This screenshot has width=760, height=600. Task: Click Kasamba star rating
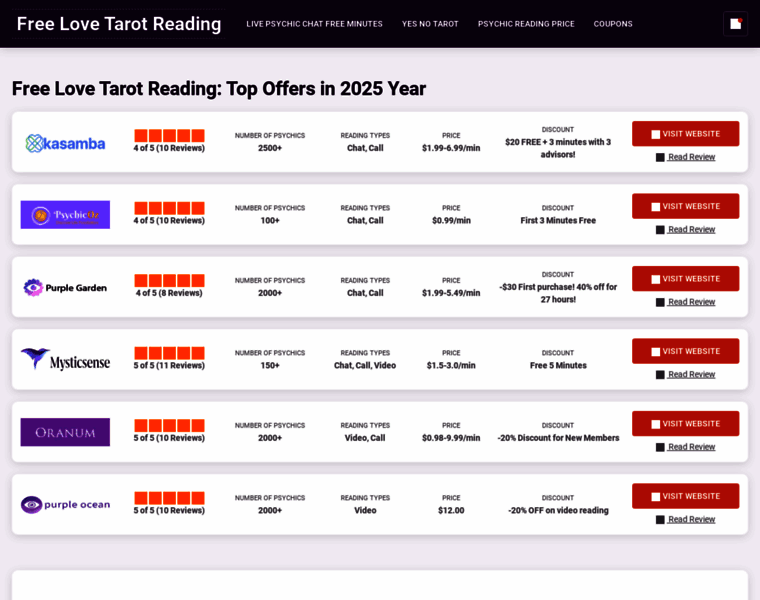(x=169, y=135)
